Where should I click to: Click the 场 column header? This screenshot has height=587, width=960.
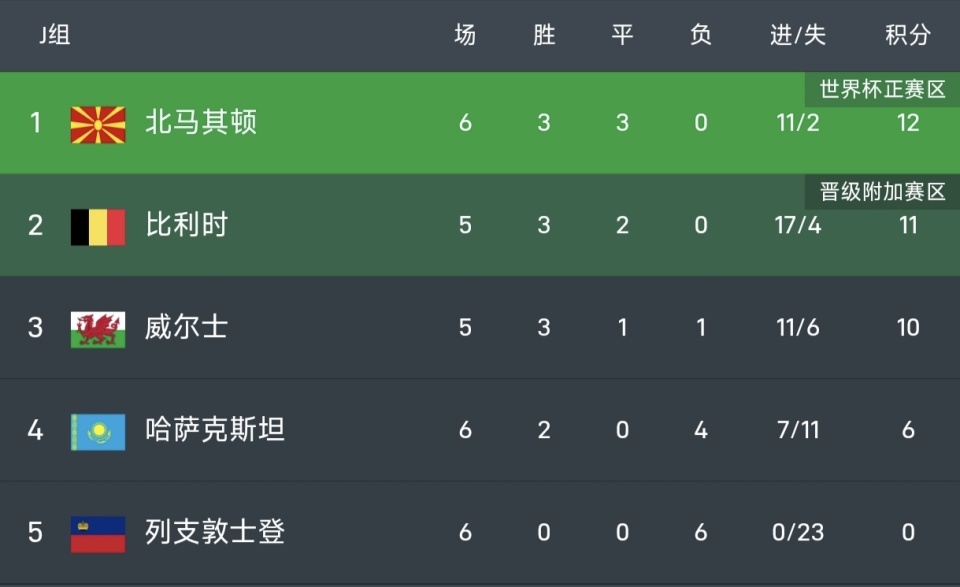[x=465, y=36]
